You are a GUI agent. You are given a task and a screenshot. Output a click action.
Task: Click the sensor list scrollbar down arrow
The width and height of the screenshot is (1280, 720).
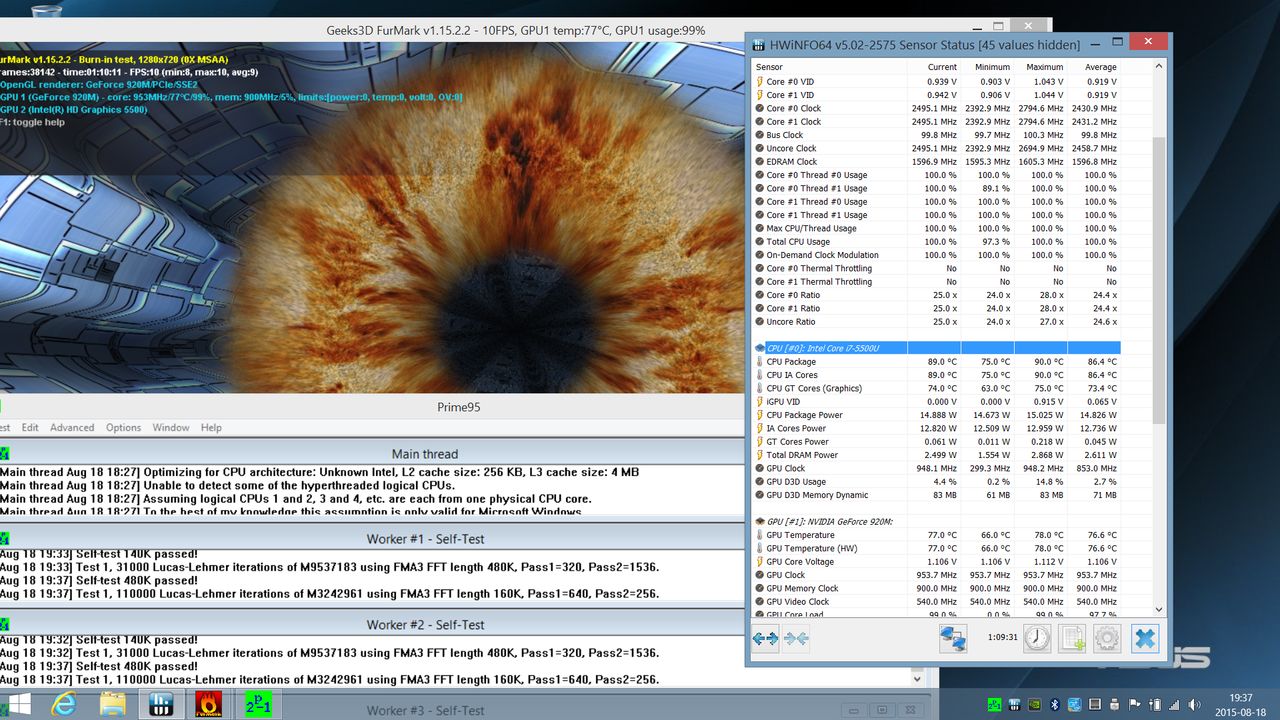[1160, 607]
